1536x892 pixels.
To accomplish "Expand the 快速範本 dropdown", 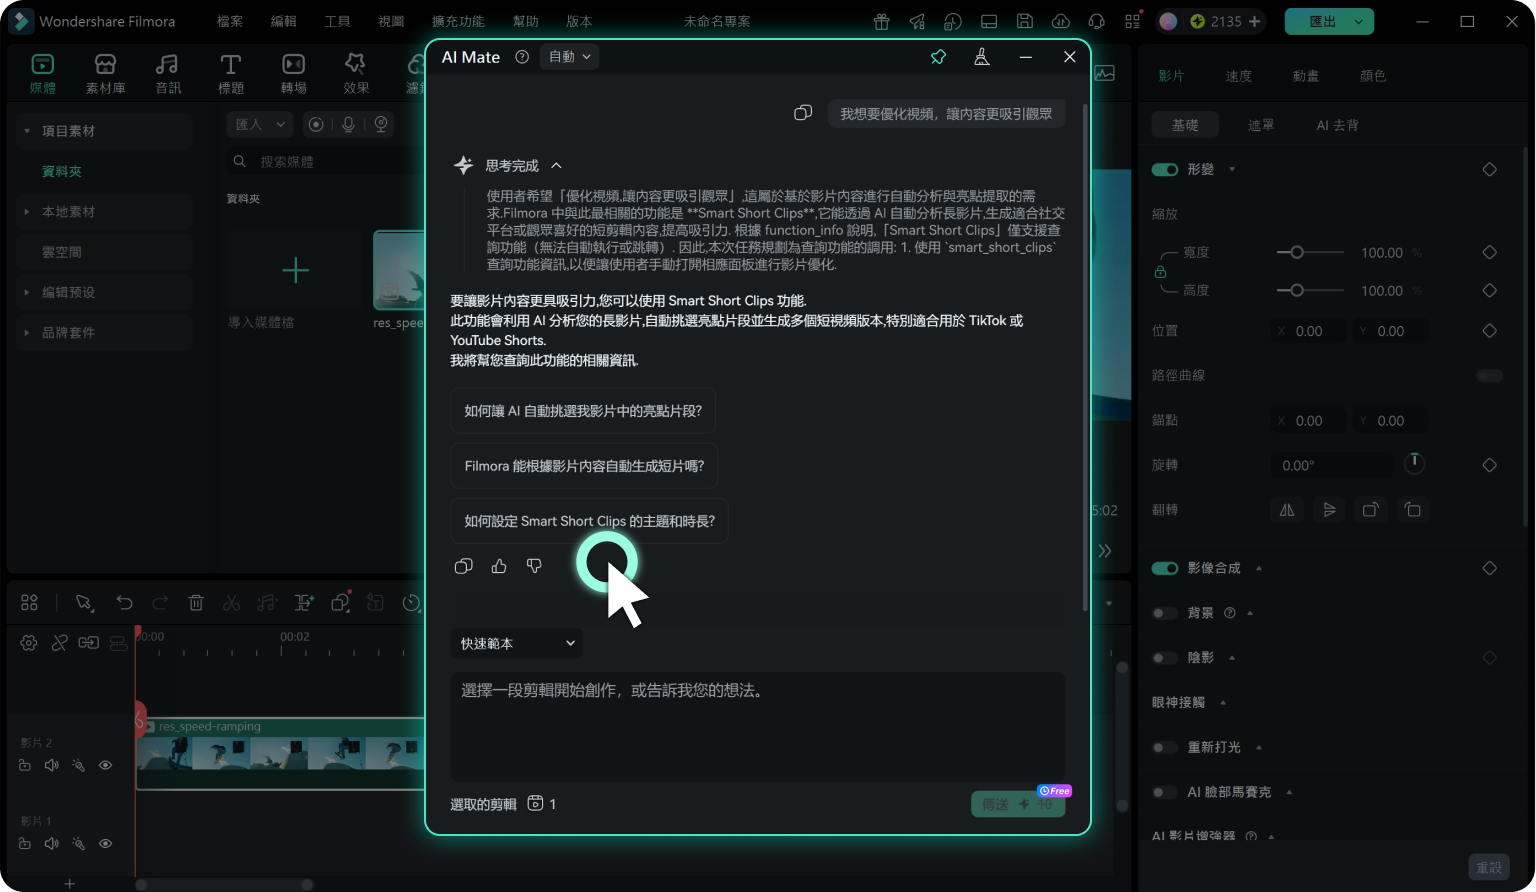I will (x=516, y=643).
